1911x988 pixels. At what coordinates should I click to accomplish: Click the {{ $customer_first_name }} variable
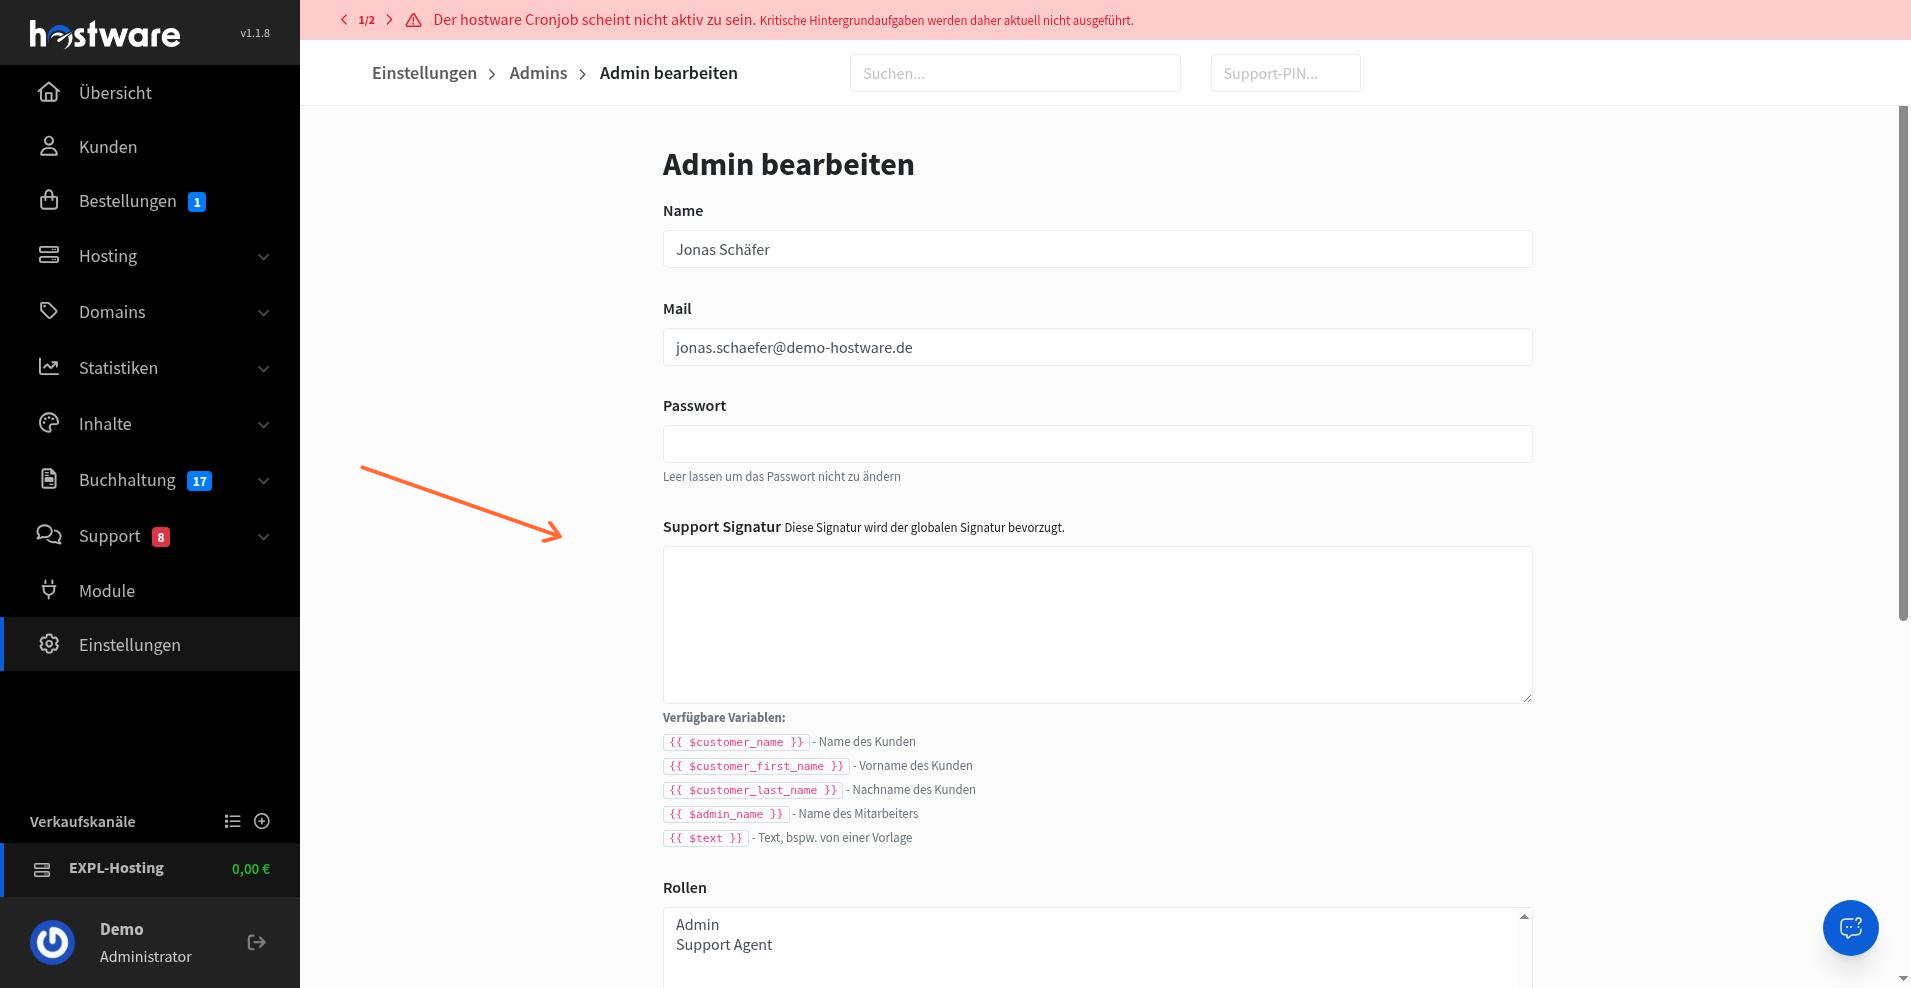coord(756,766)
